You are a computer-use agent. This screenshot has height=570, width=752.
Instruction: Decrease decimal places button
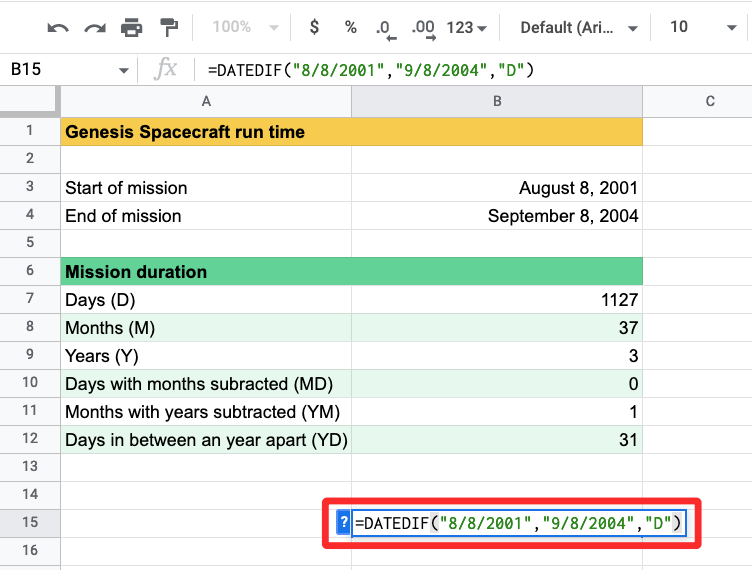click(x=384, y=27)
